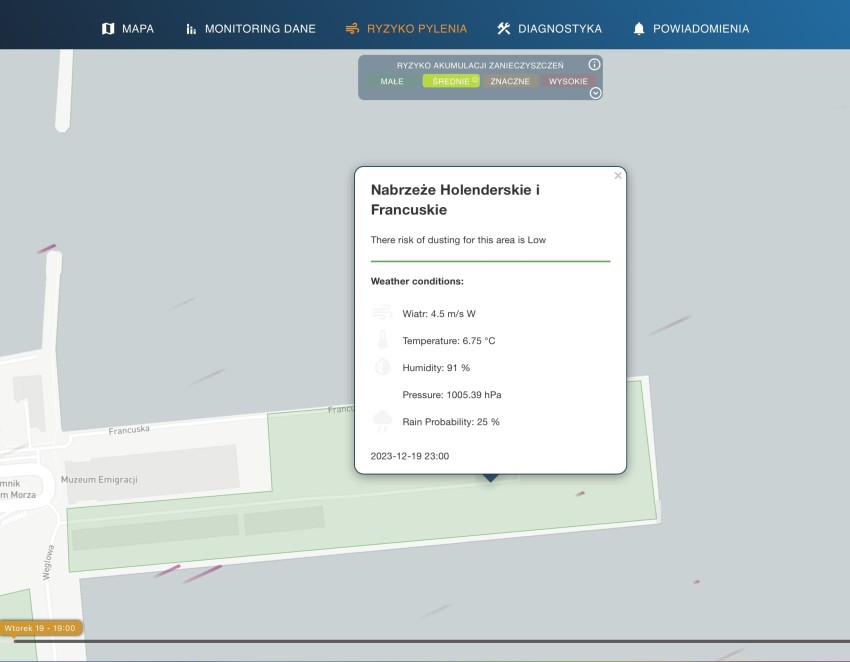Switch to the DIAGNOSTYKA tab
The width and height of the screenshot is (850, 662).
tap(559, 29)
